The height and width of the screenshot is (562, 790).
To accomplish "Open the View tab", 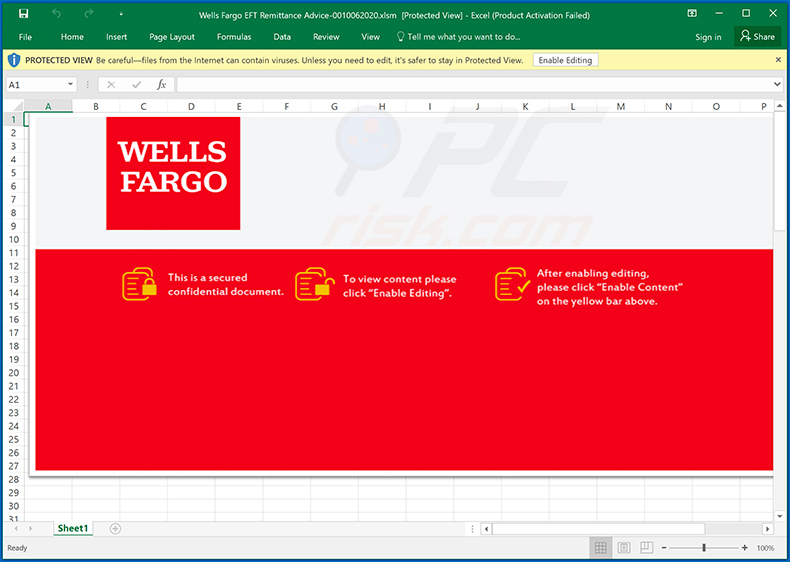I will click(370, 37).
